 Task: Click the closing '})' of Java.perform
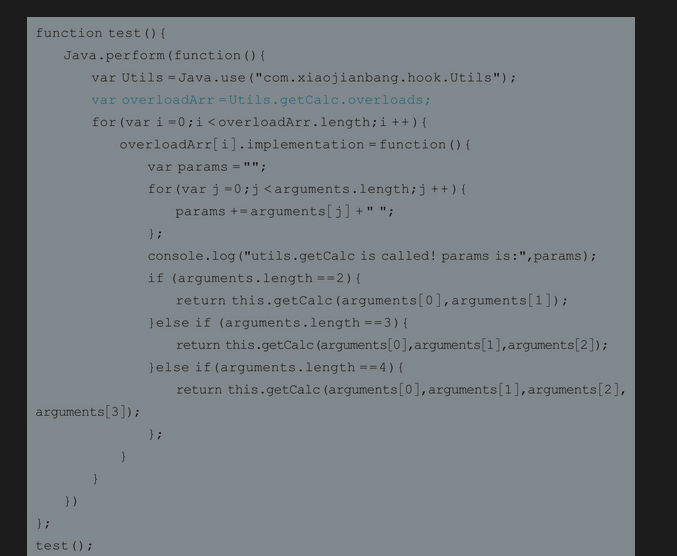point(71,502)
